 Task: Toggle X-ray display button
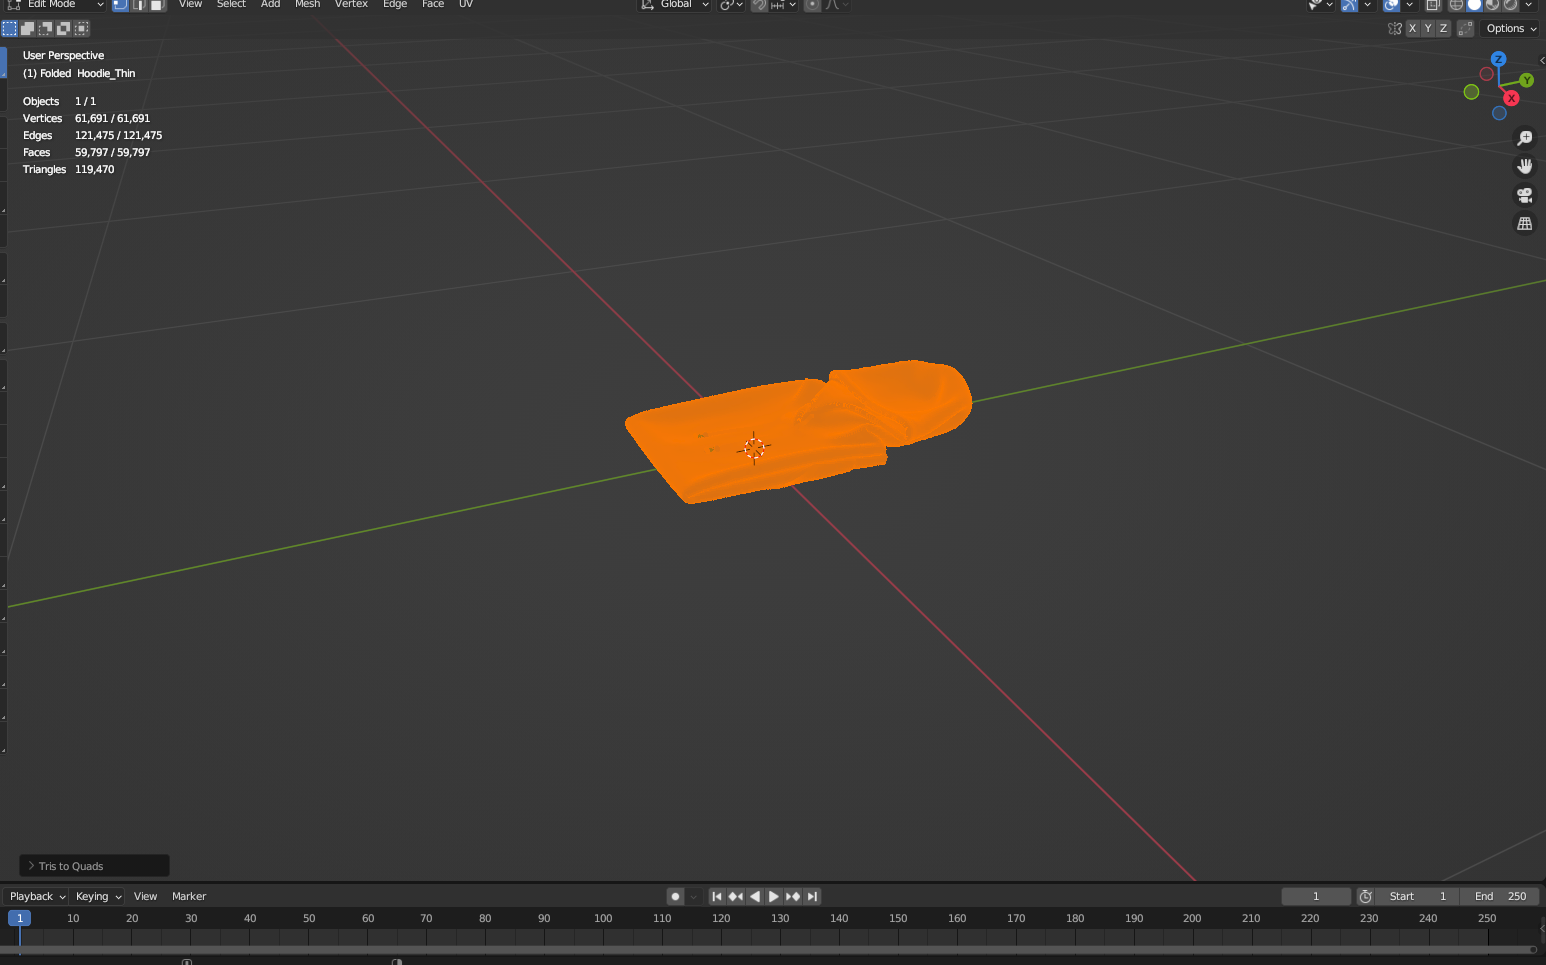(1432, 5)
